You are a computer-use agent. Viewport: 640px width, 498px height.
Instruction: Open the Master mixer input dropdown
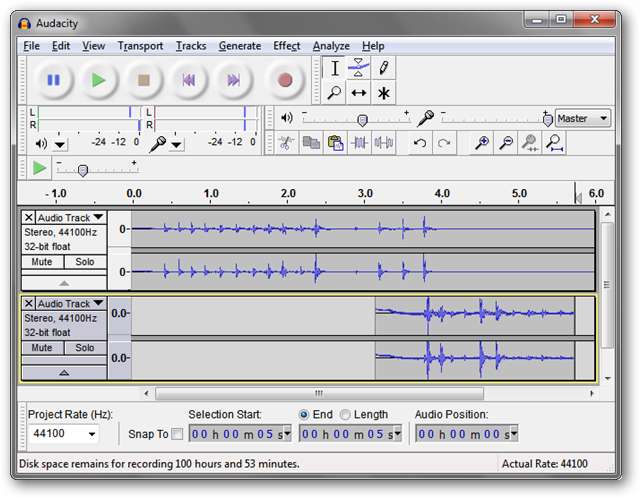click(x=583, y=118)
